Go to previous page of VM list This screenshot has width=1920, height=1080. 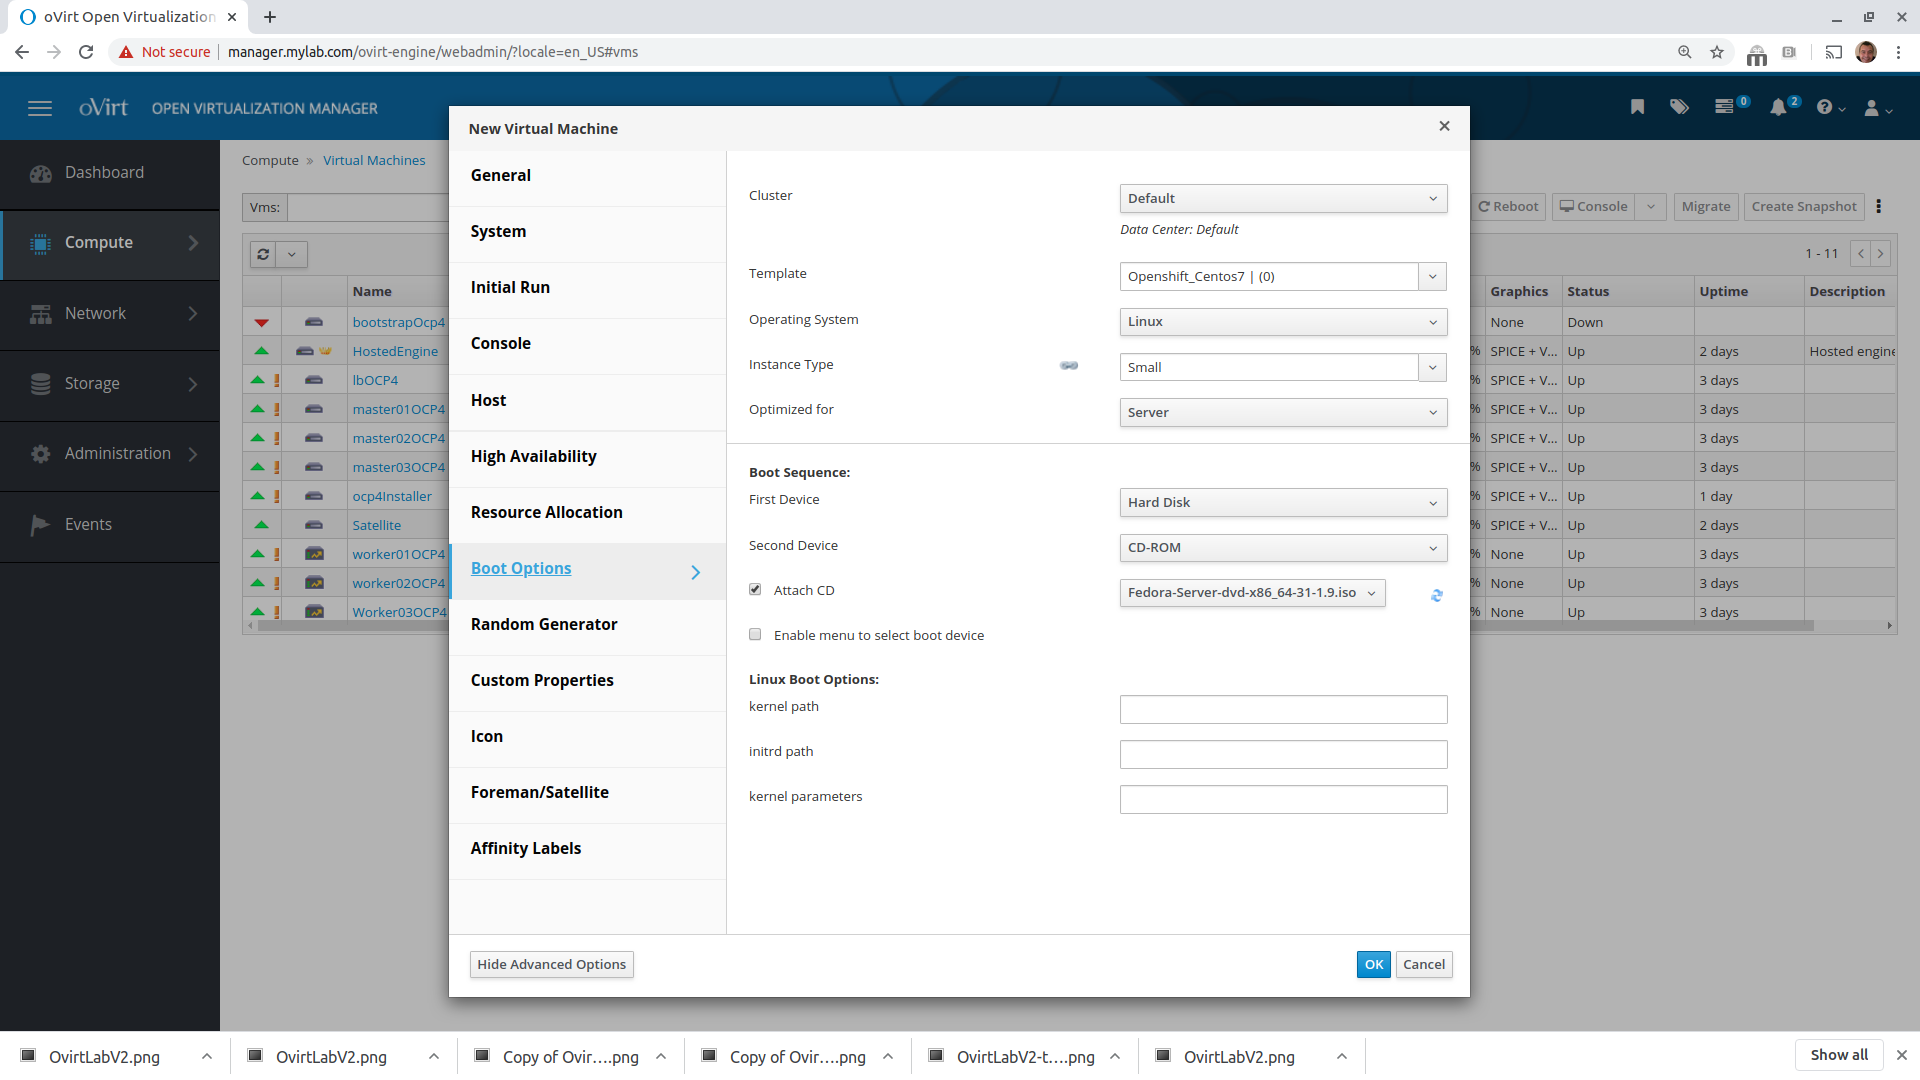pyautogui.click(x=1861, y=254)
